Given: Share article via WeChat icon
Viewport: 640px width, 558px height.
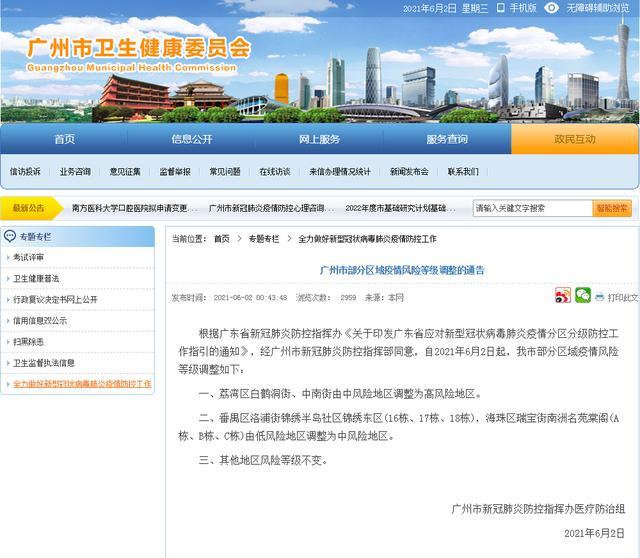Looking at the screenshot, I should 582,296.
